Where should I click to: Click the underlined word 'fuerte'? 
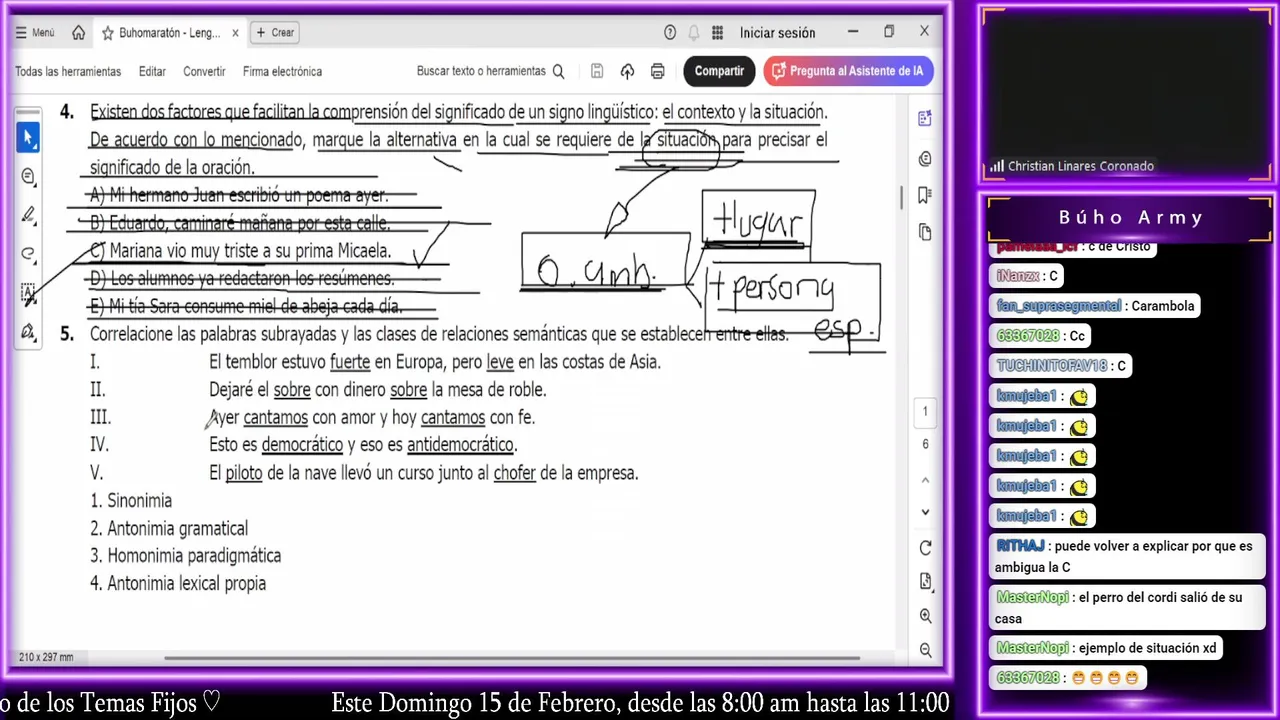click(x=350, y=362)
